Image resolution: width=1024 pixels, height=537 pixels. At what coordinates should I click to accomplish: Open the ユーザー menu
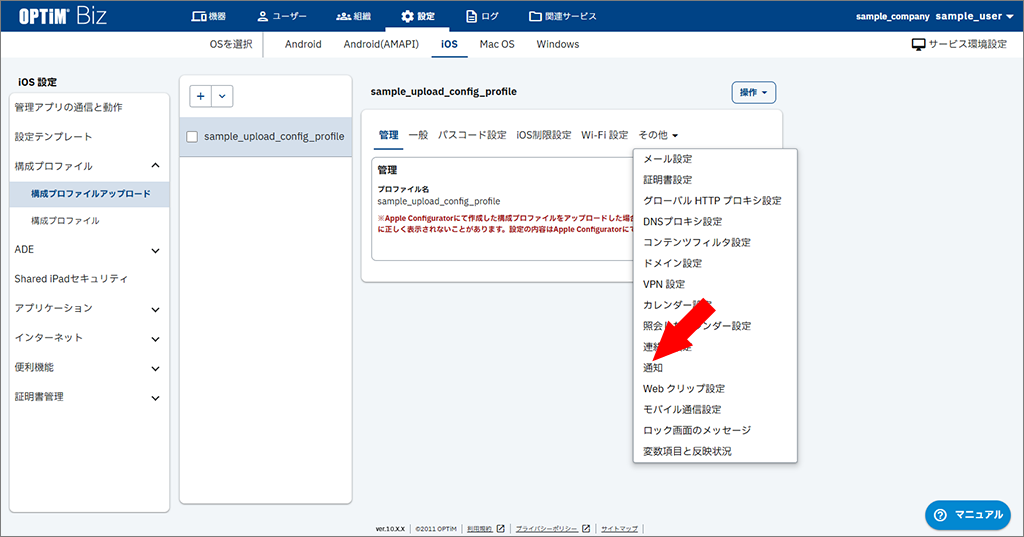point(281,16)
